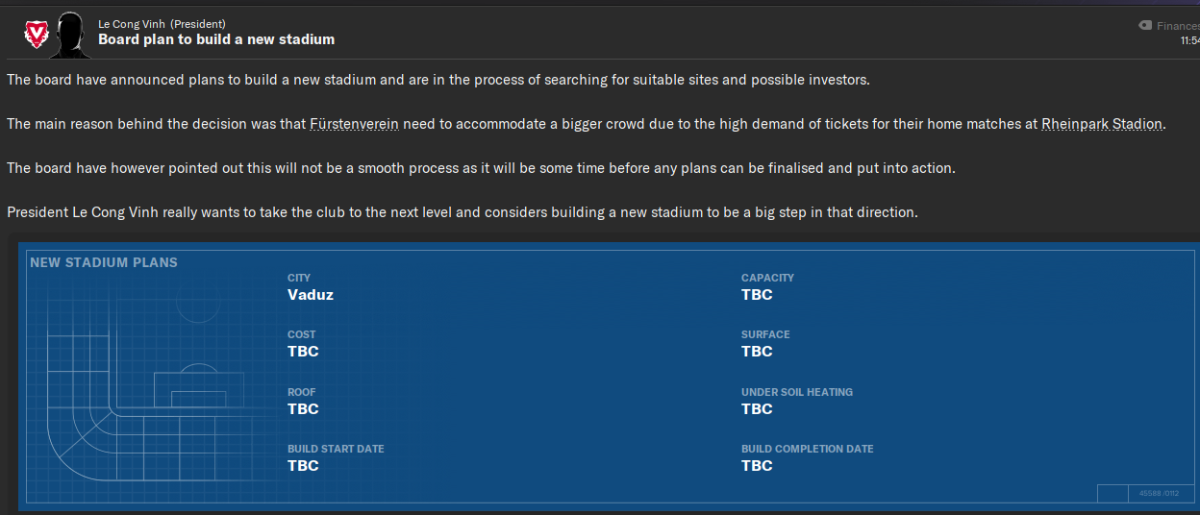Select the 'Board plan to build a new stadium' subject
Viewport: 1200px width, 515px height.
pos(216,39)
